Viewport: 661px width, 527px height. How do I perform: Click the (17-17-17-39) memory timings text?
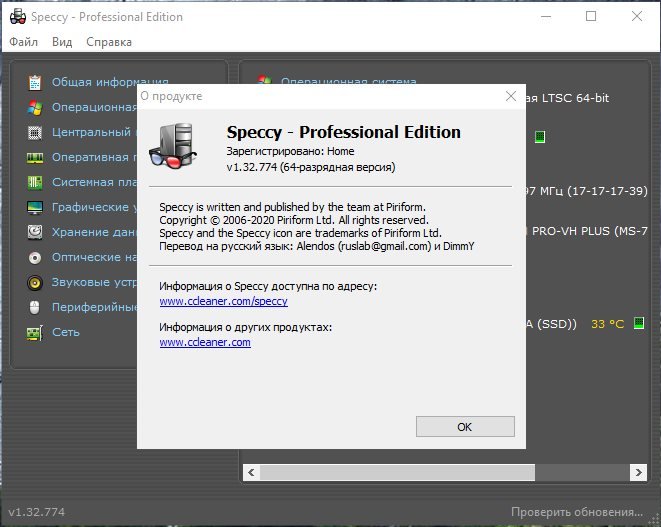click(x=607, y=191)
